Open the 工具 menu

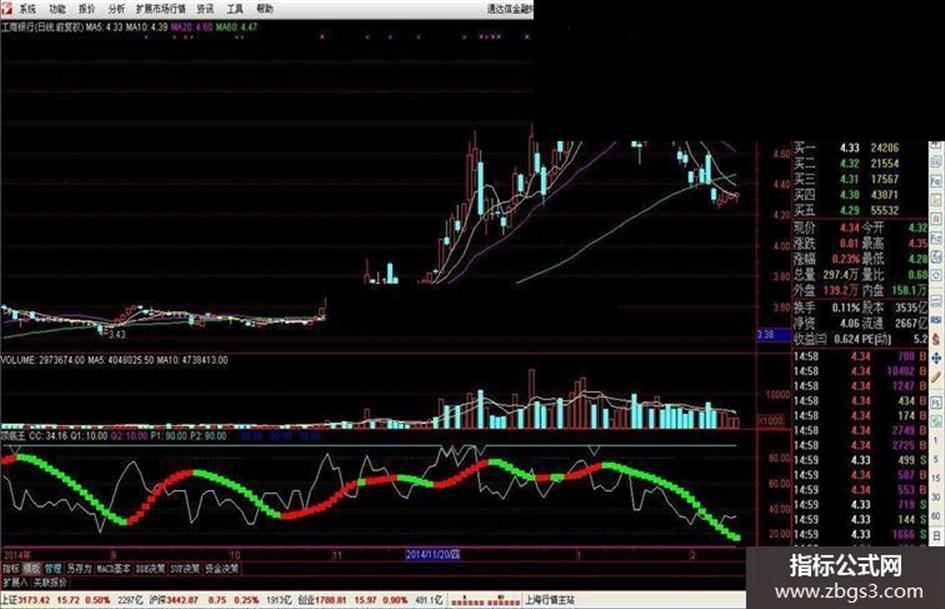(235, 9)
